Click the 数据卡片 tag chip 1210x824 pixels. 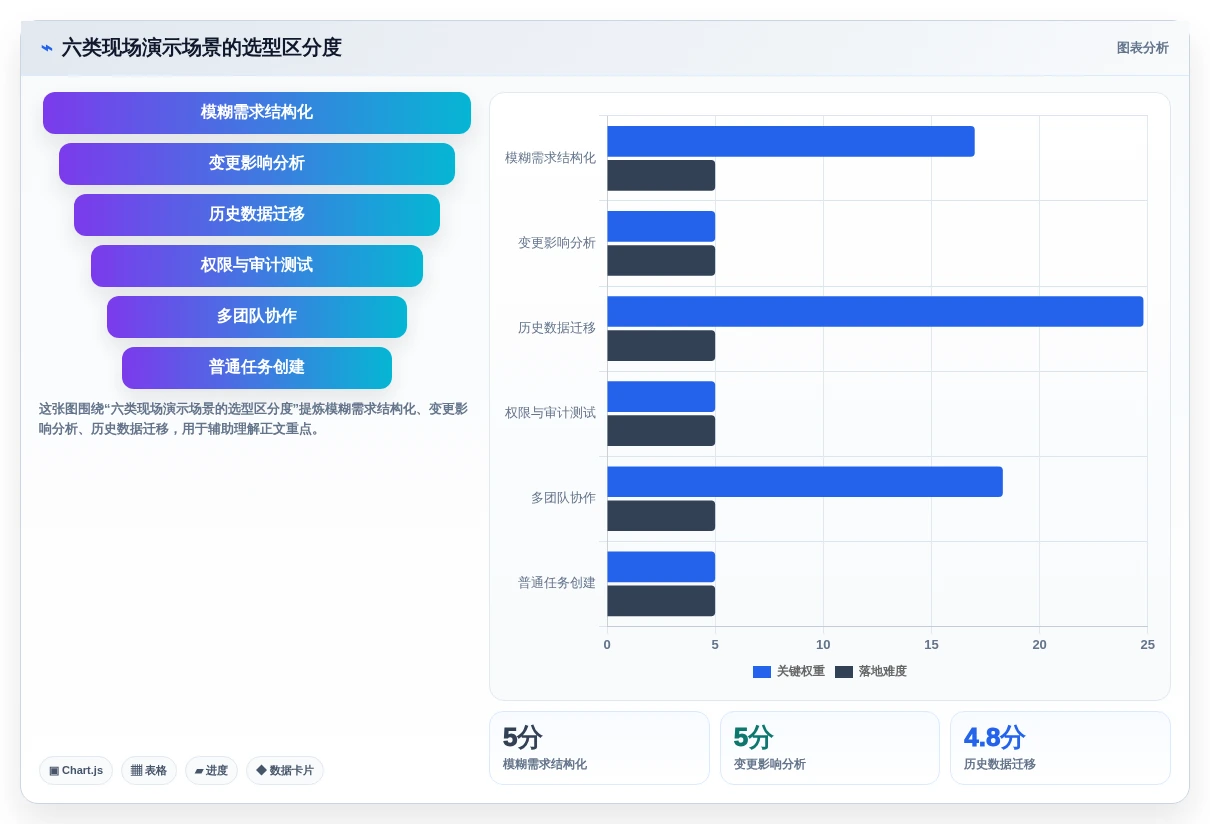pos(285,770)
